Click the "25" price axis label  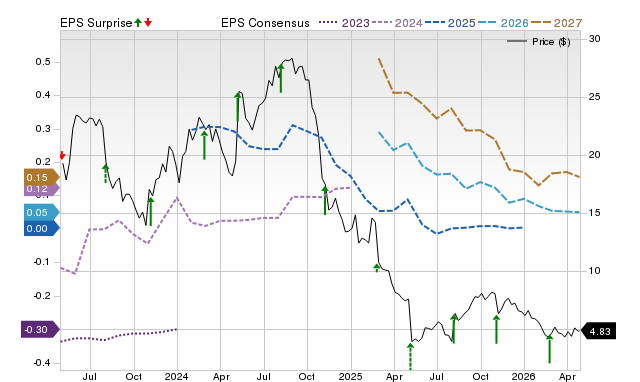(x=594, y=97)
